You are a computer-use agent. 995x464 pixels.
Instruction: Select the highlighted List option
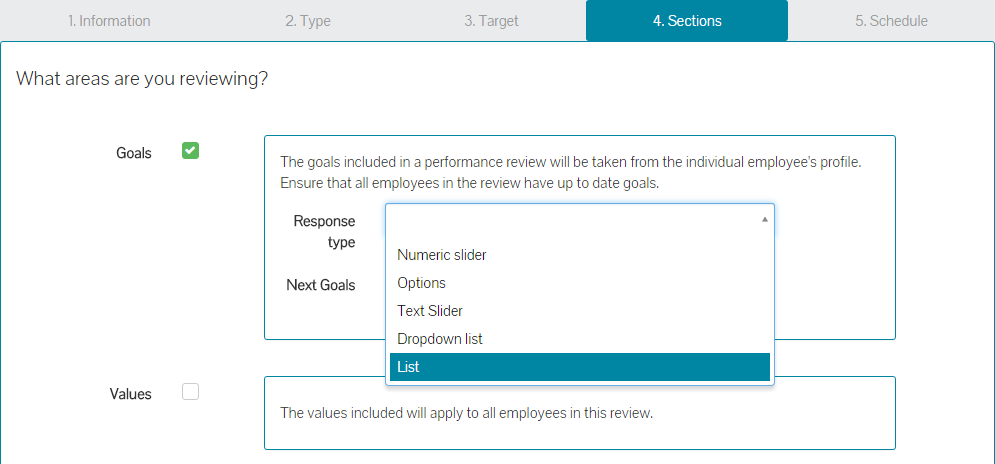coord(408,367)
